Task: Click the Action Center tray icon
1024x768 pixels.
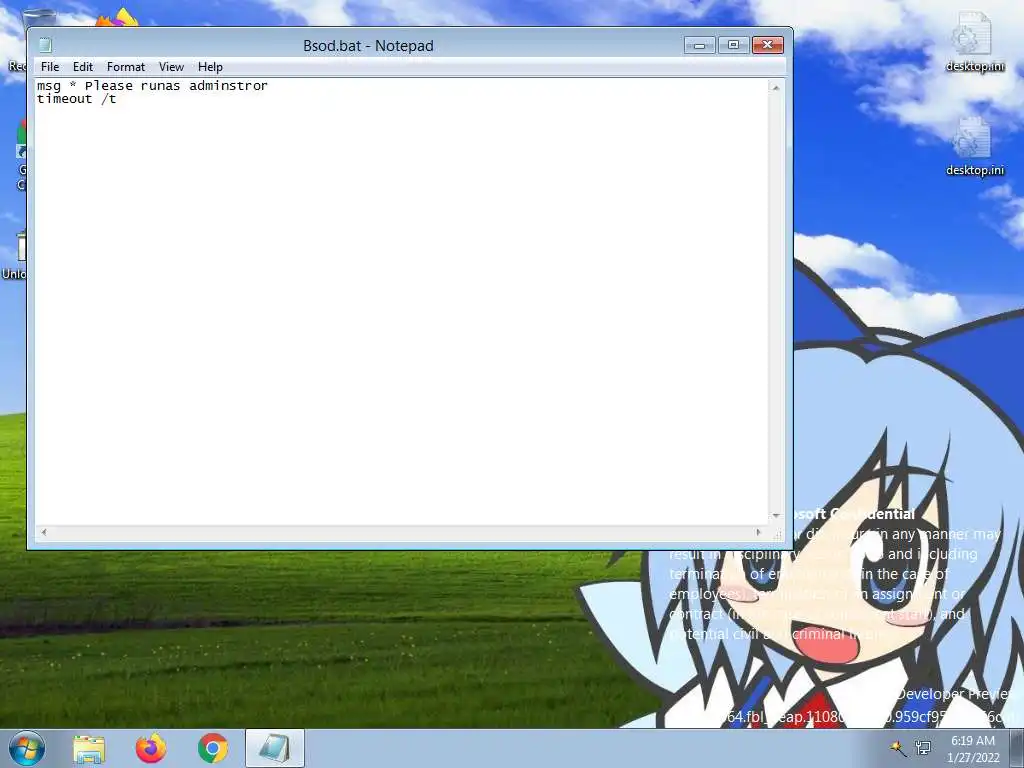Action: click(x=898, y=748)
